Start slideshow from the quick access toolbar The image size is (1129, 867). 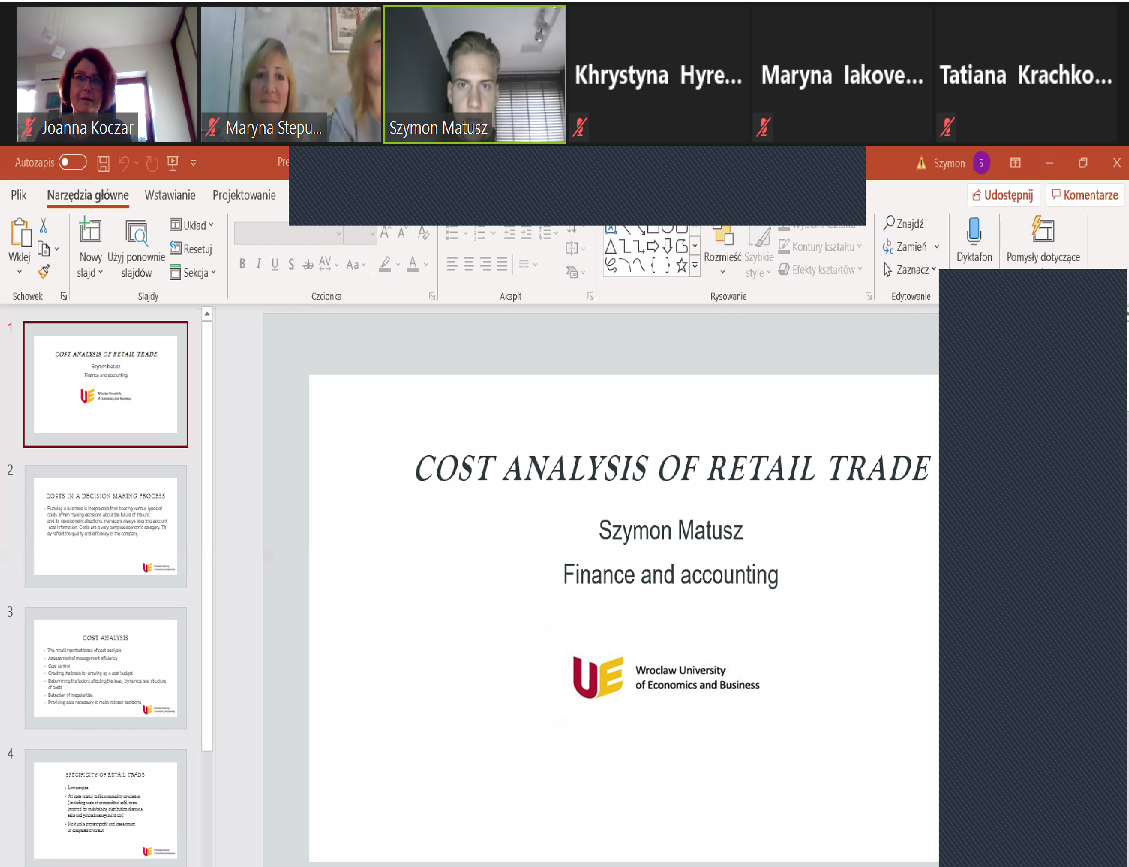(x=173, y=163)
